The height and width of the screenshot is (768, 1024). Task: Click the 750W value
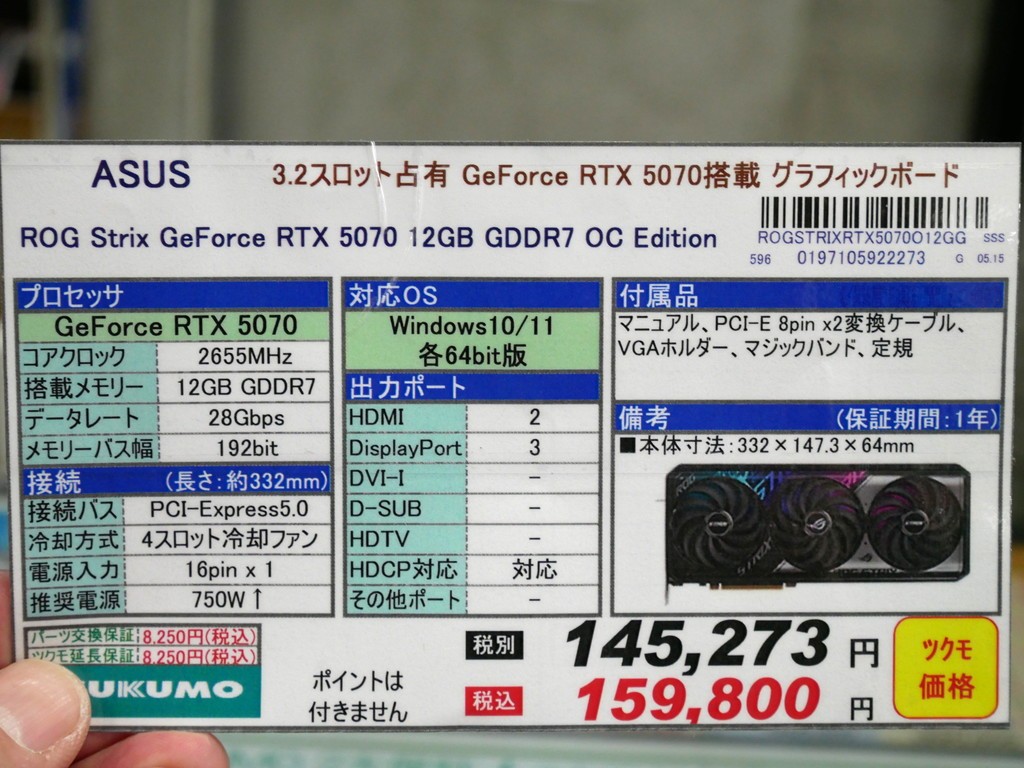[227, 600]
